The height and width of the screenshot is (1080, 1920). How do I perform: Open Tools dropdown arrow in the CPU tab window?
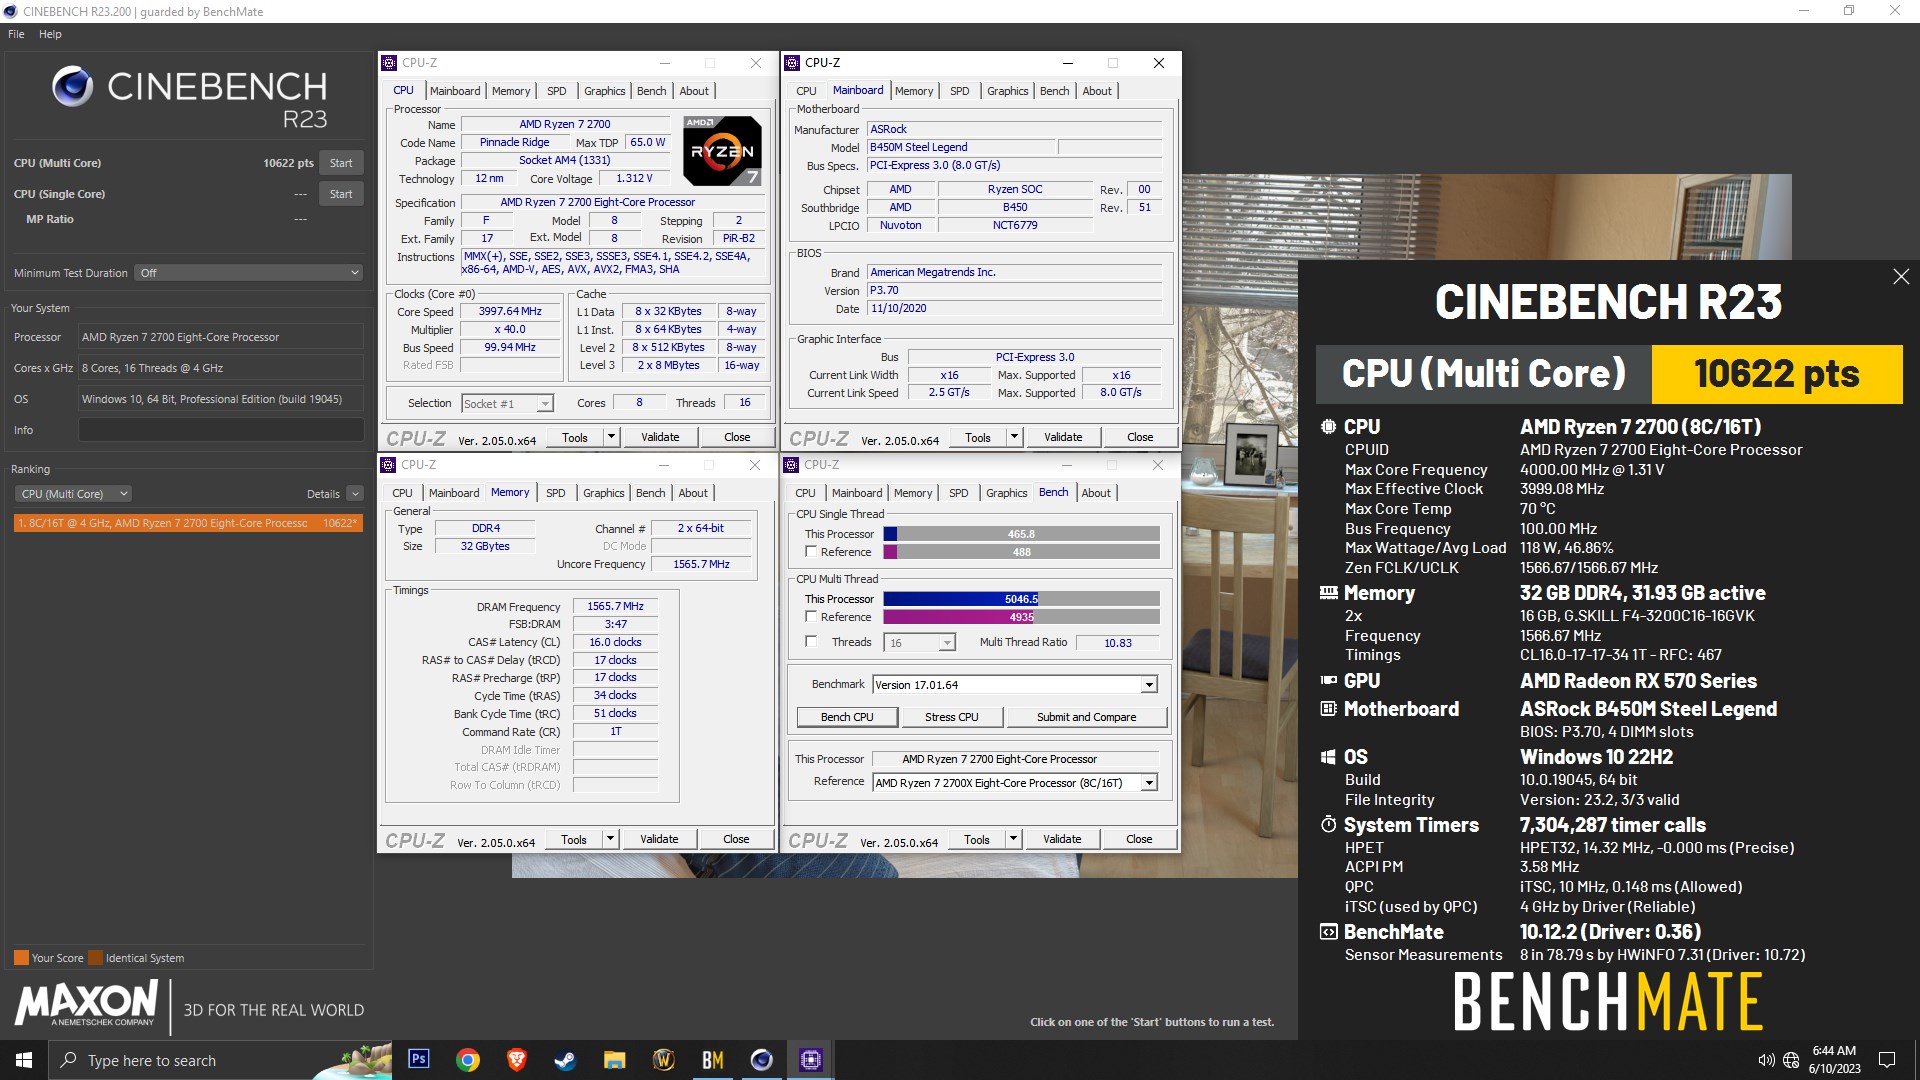[612, 437]
